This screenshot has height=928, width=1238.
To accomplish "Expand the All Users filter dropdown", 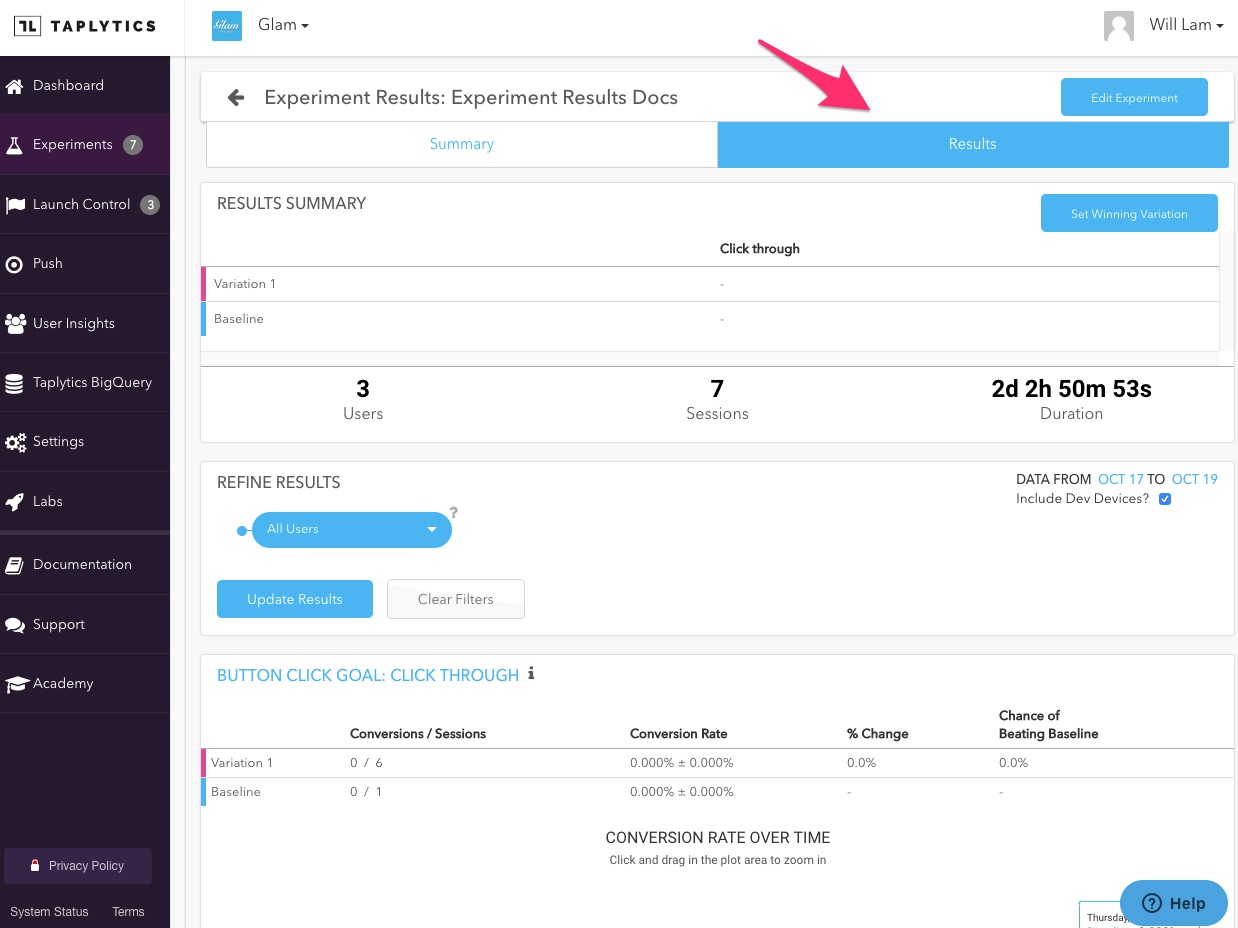I will point(352,529).
